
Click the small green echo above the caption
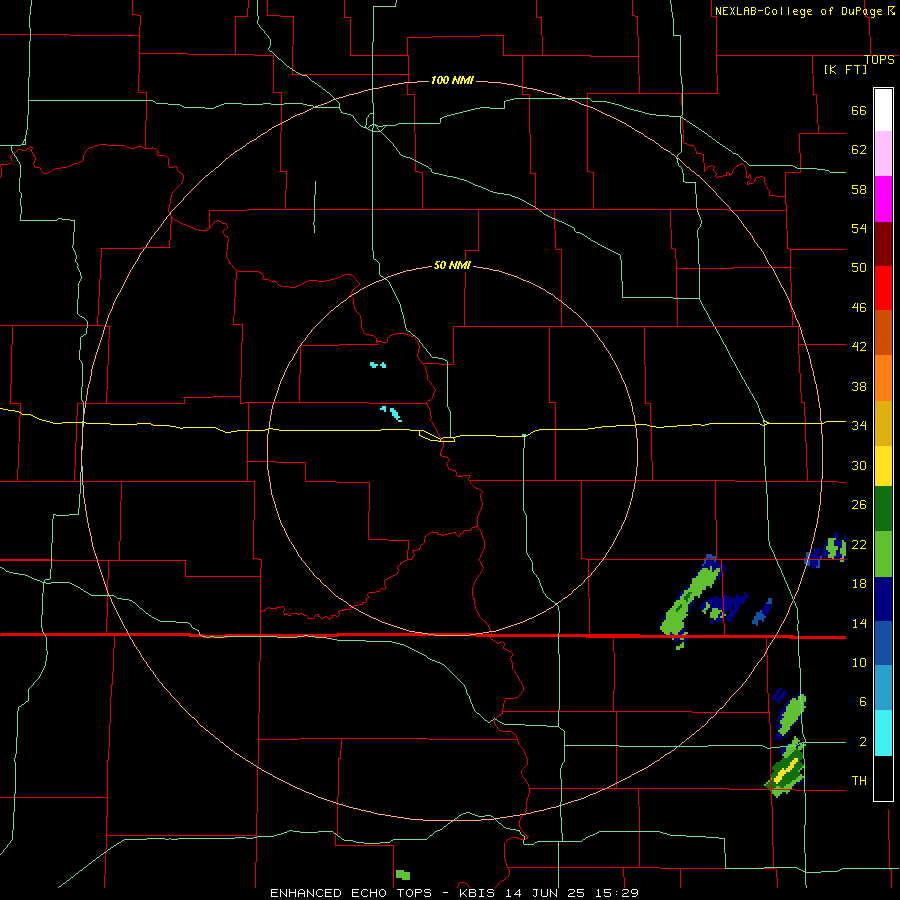403,875
